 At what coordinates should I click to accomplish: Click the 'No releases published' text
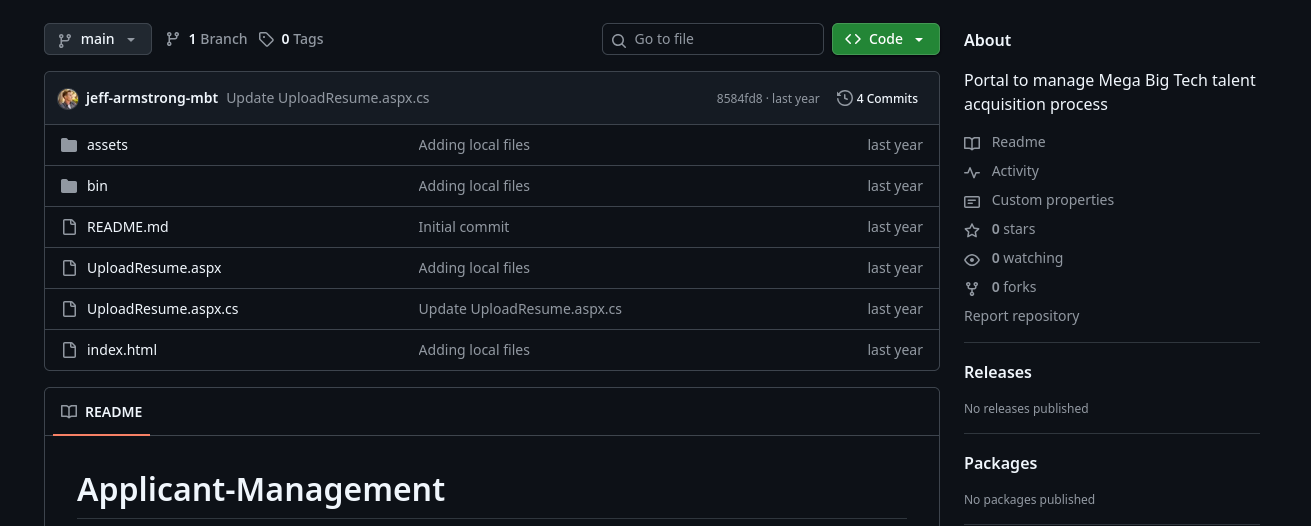tap(1026, 408)
